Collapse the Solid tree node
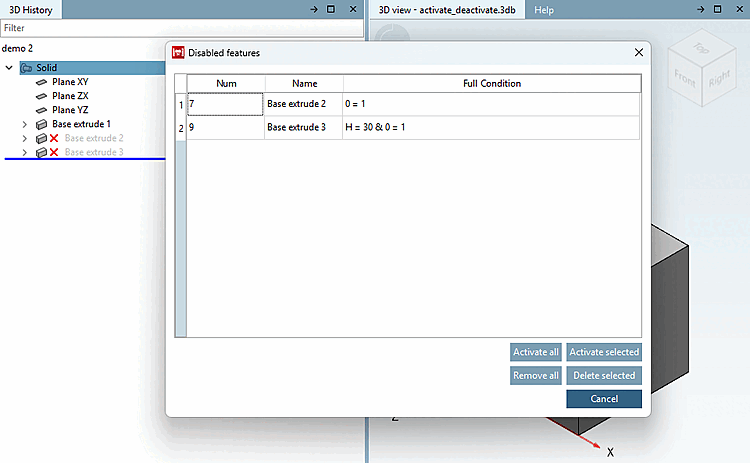750x463 pixels. (x=9, y=68)
